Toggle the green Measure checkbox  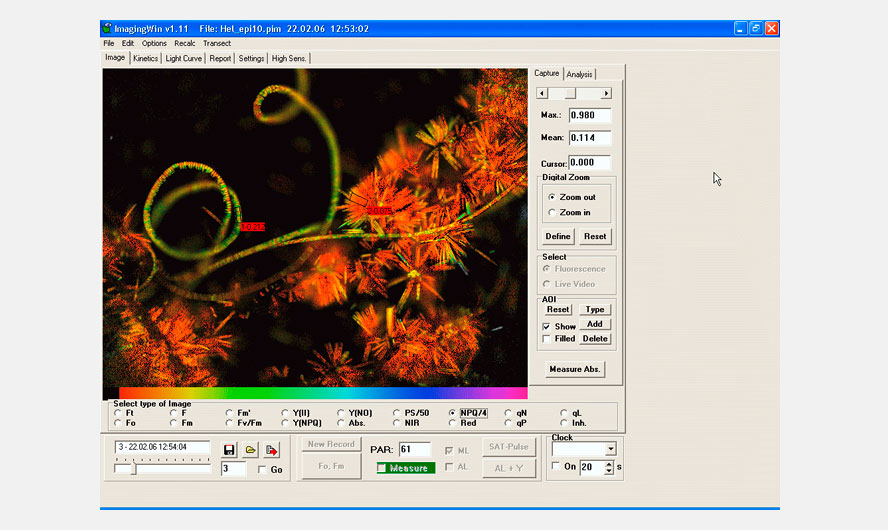click(x=382, y=468)
